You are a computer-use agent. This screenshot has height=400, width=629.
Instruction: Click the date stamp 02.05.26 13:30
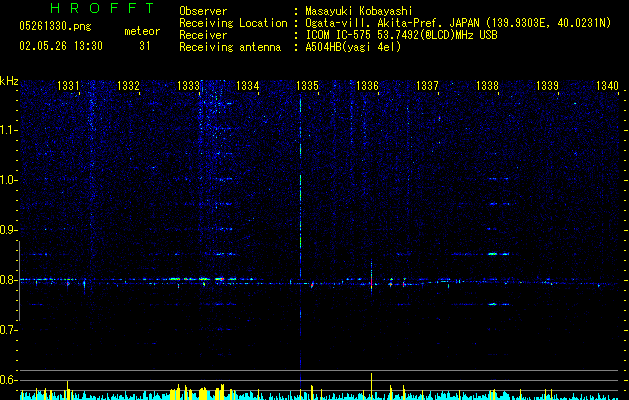(61, 46)
